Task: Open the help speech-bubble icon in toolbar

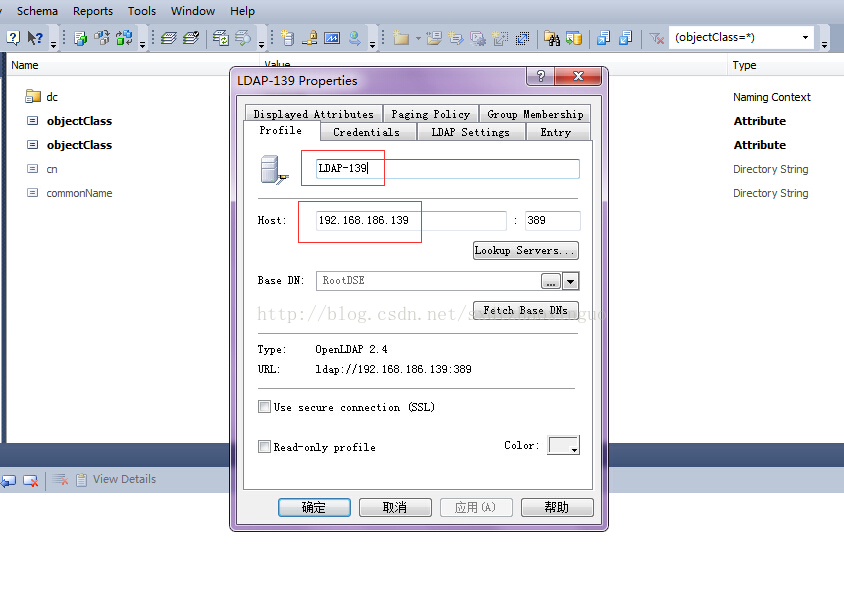Action: point(13,38)
